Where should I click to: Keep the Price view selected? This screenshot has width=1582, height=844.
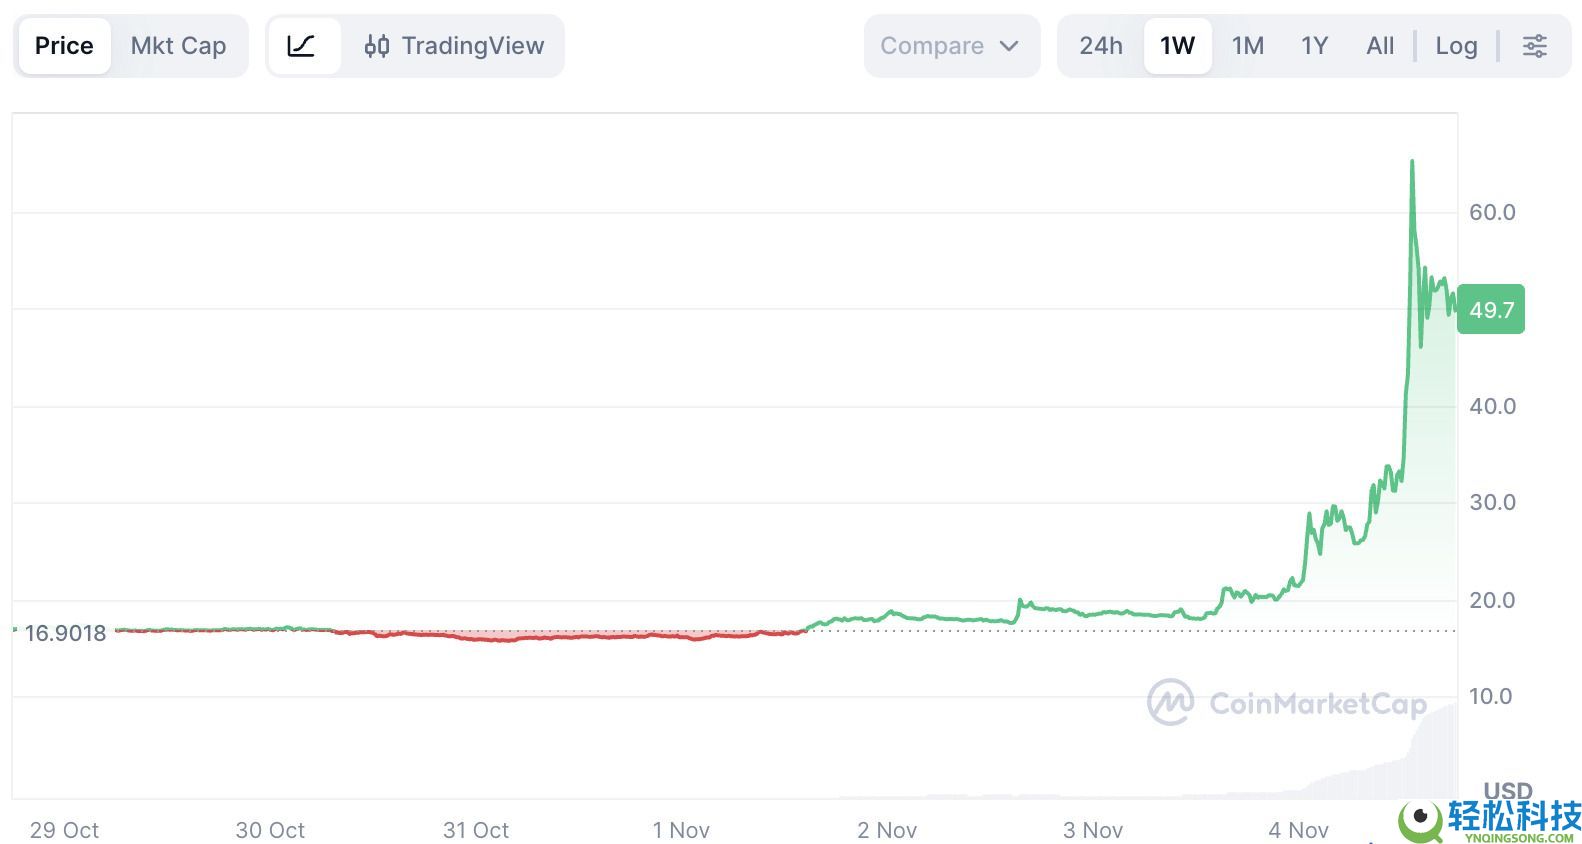point(64,45)
